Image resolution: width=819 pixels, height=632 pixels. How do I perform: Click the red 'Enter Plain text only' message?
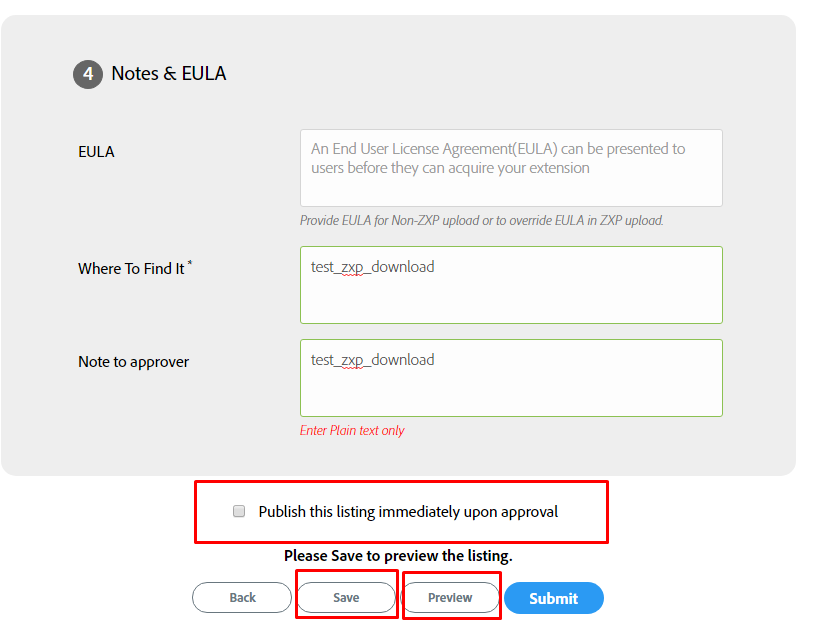[x=352, y=430]
